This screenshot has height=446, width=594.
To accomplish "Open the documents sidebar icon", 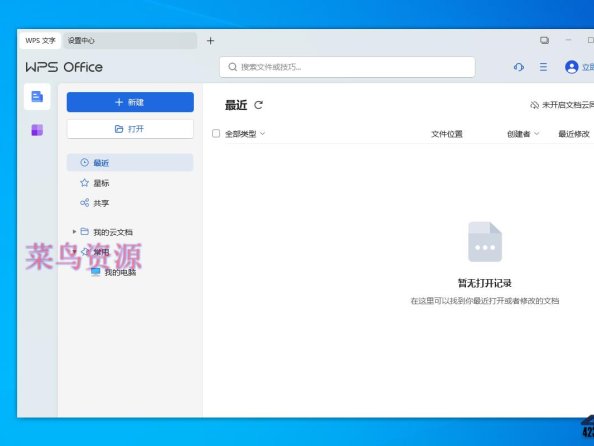I will click(37, 97).
